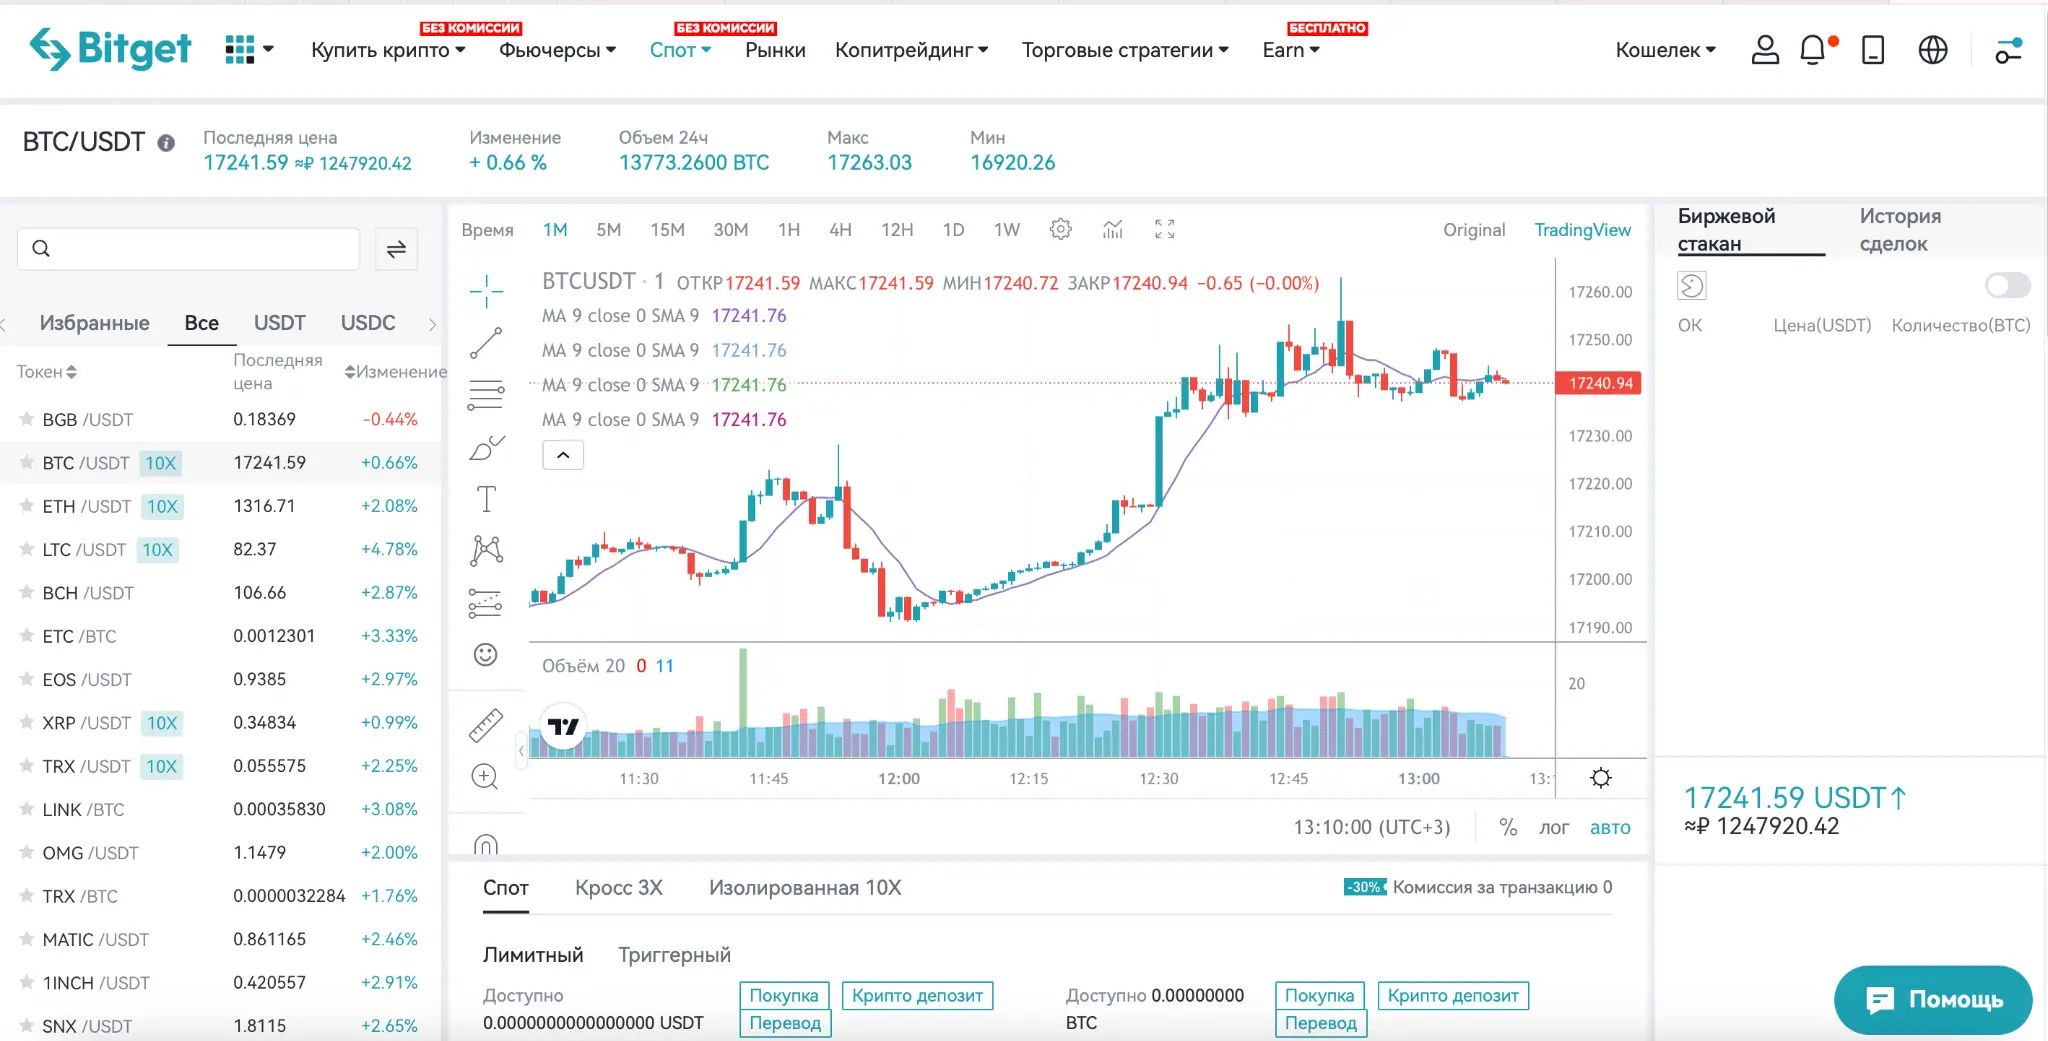Viewport: 2048px width, 1041px height.
Task: Expand the Торговые стратегии dropdown
Action: coord(1125,50)
